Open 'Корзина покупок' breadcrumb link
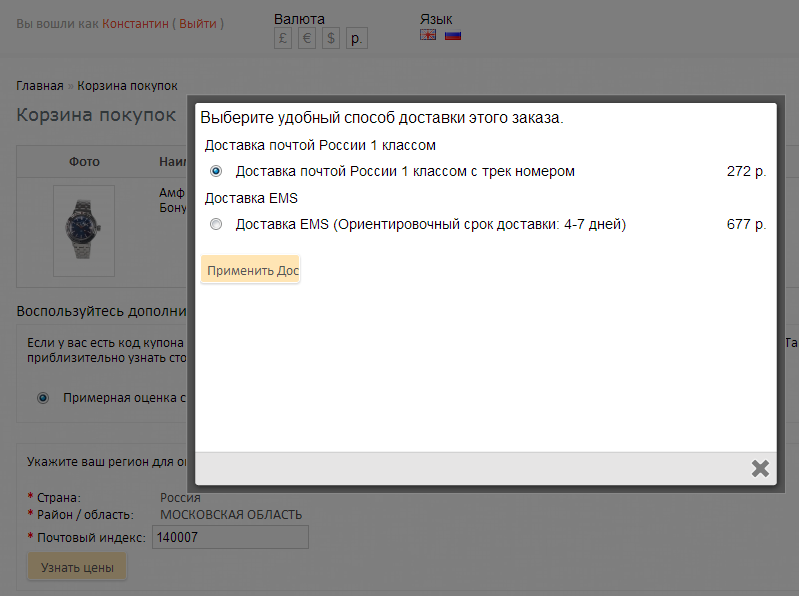799x596 pixels. [127, 86]
